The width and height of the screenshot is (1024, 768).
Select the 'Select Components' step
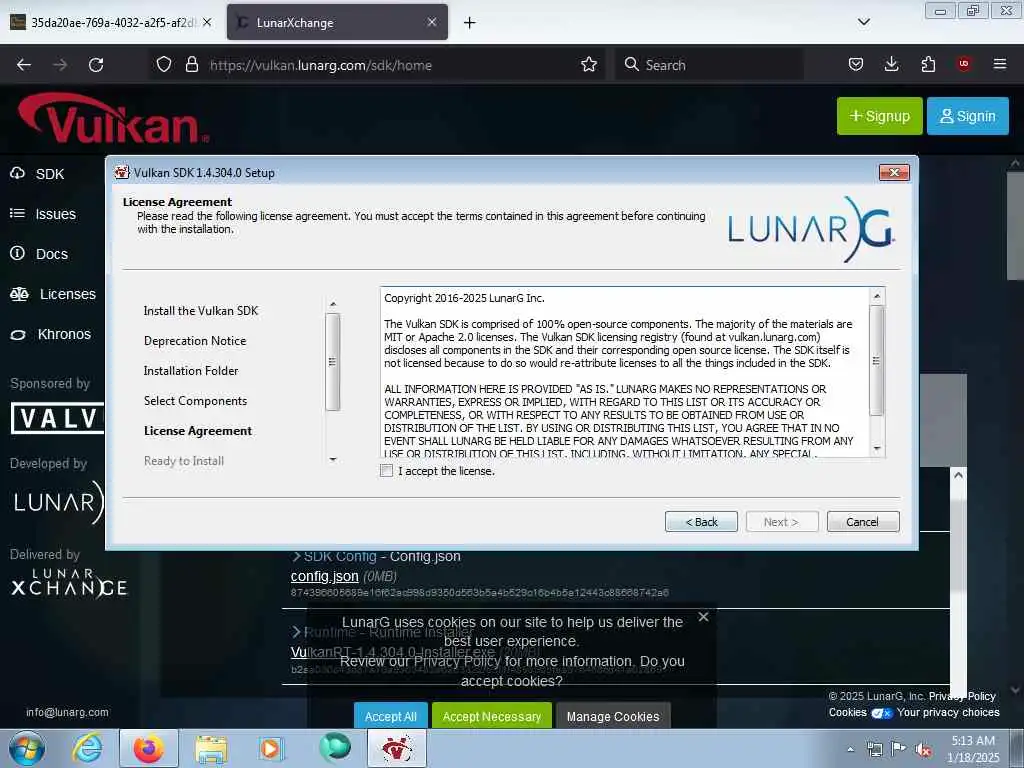195,401
